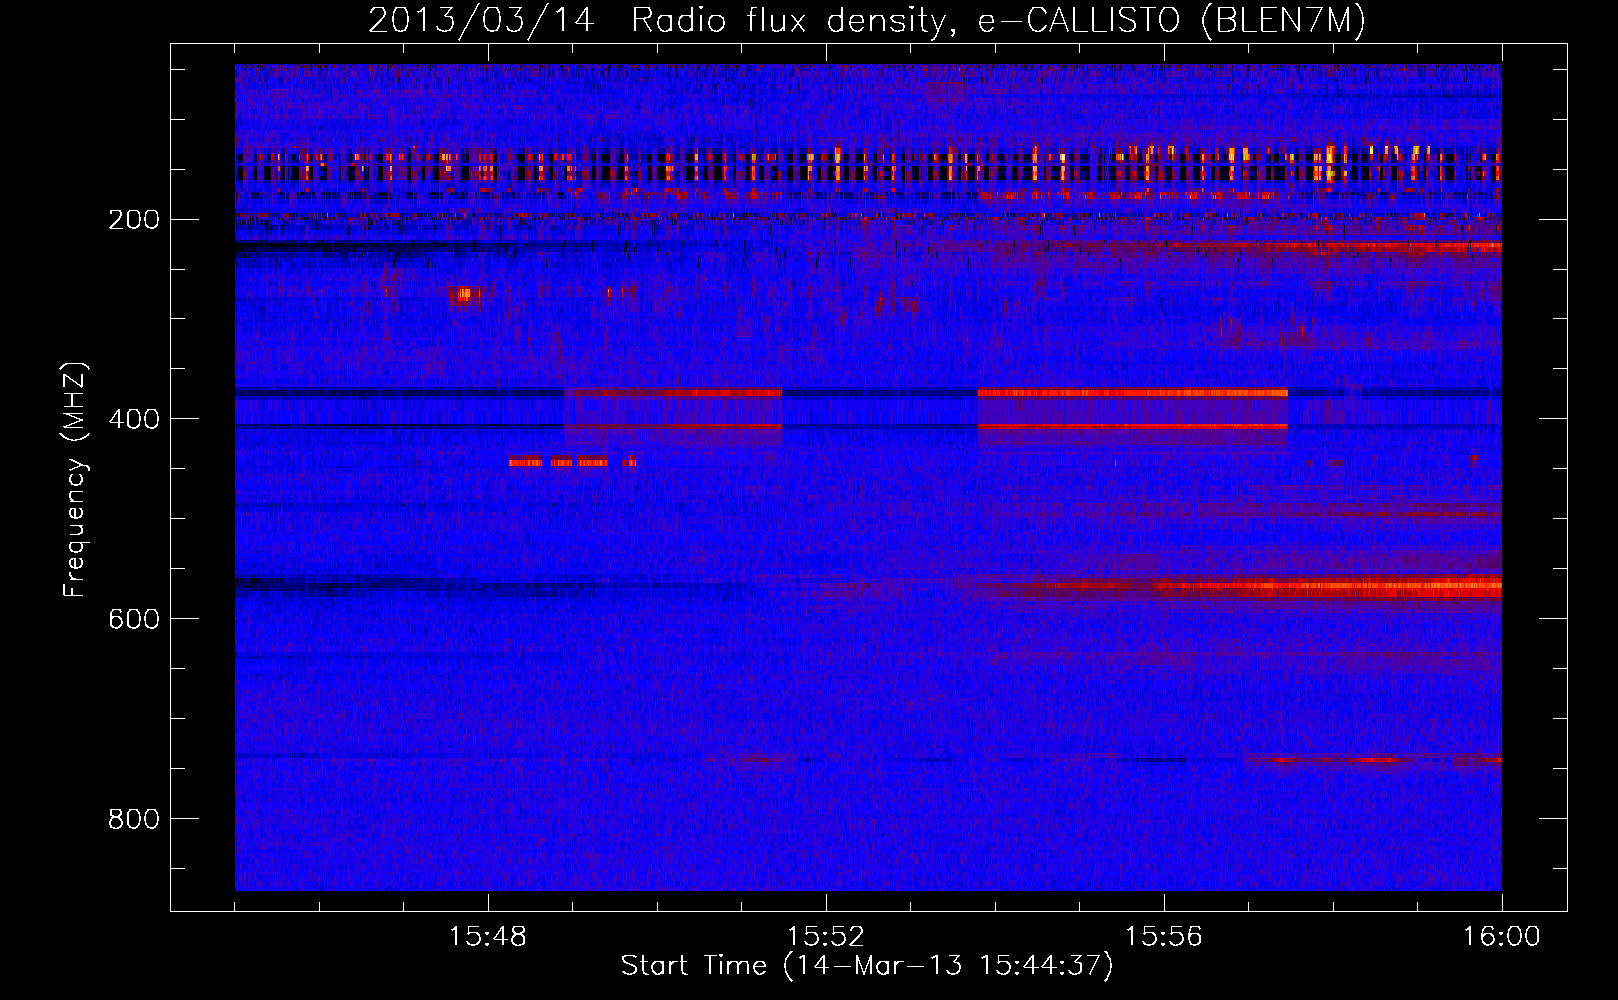Click the 600 frequency tick label
Viewport: 1618px width, 1000px height.
tap(133, 618)
